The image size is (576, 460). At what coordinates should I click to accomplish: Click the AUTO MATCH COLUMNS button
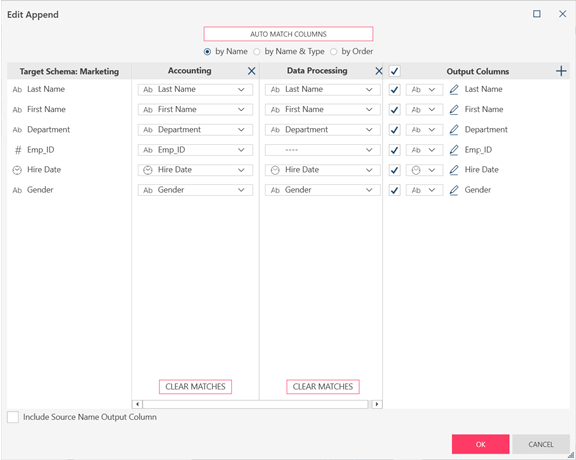288,34
